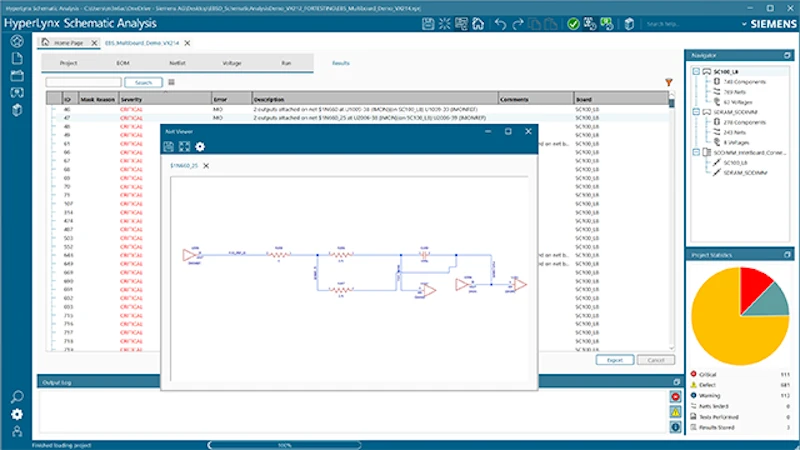Click the soccer-ball icon at the top of the sidebar

(17, 41)
